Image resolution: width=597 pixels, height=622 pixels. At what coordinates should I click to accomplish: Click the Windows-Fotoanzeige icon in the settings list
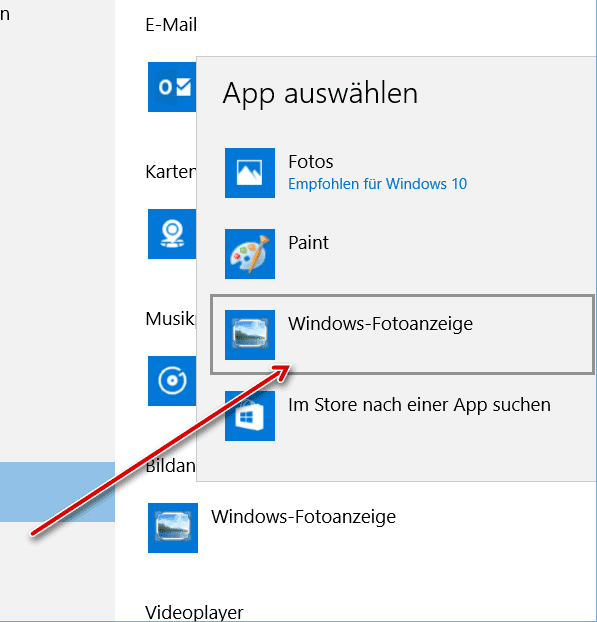coord(173,528)
